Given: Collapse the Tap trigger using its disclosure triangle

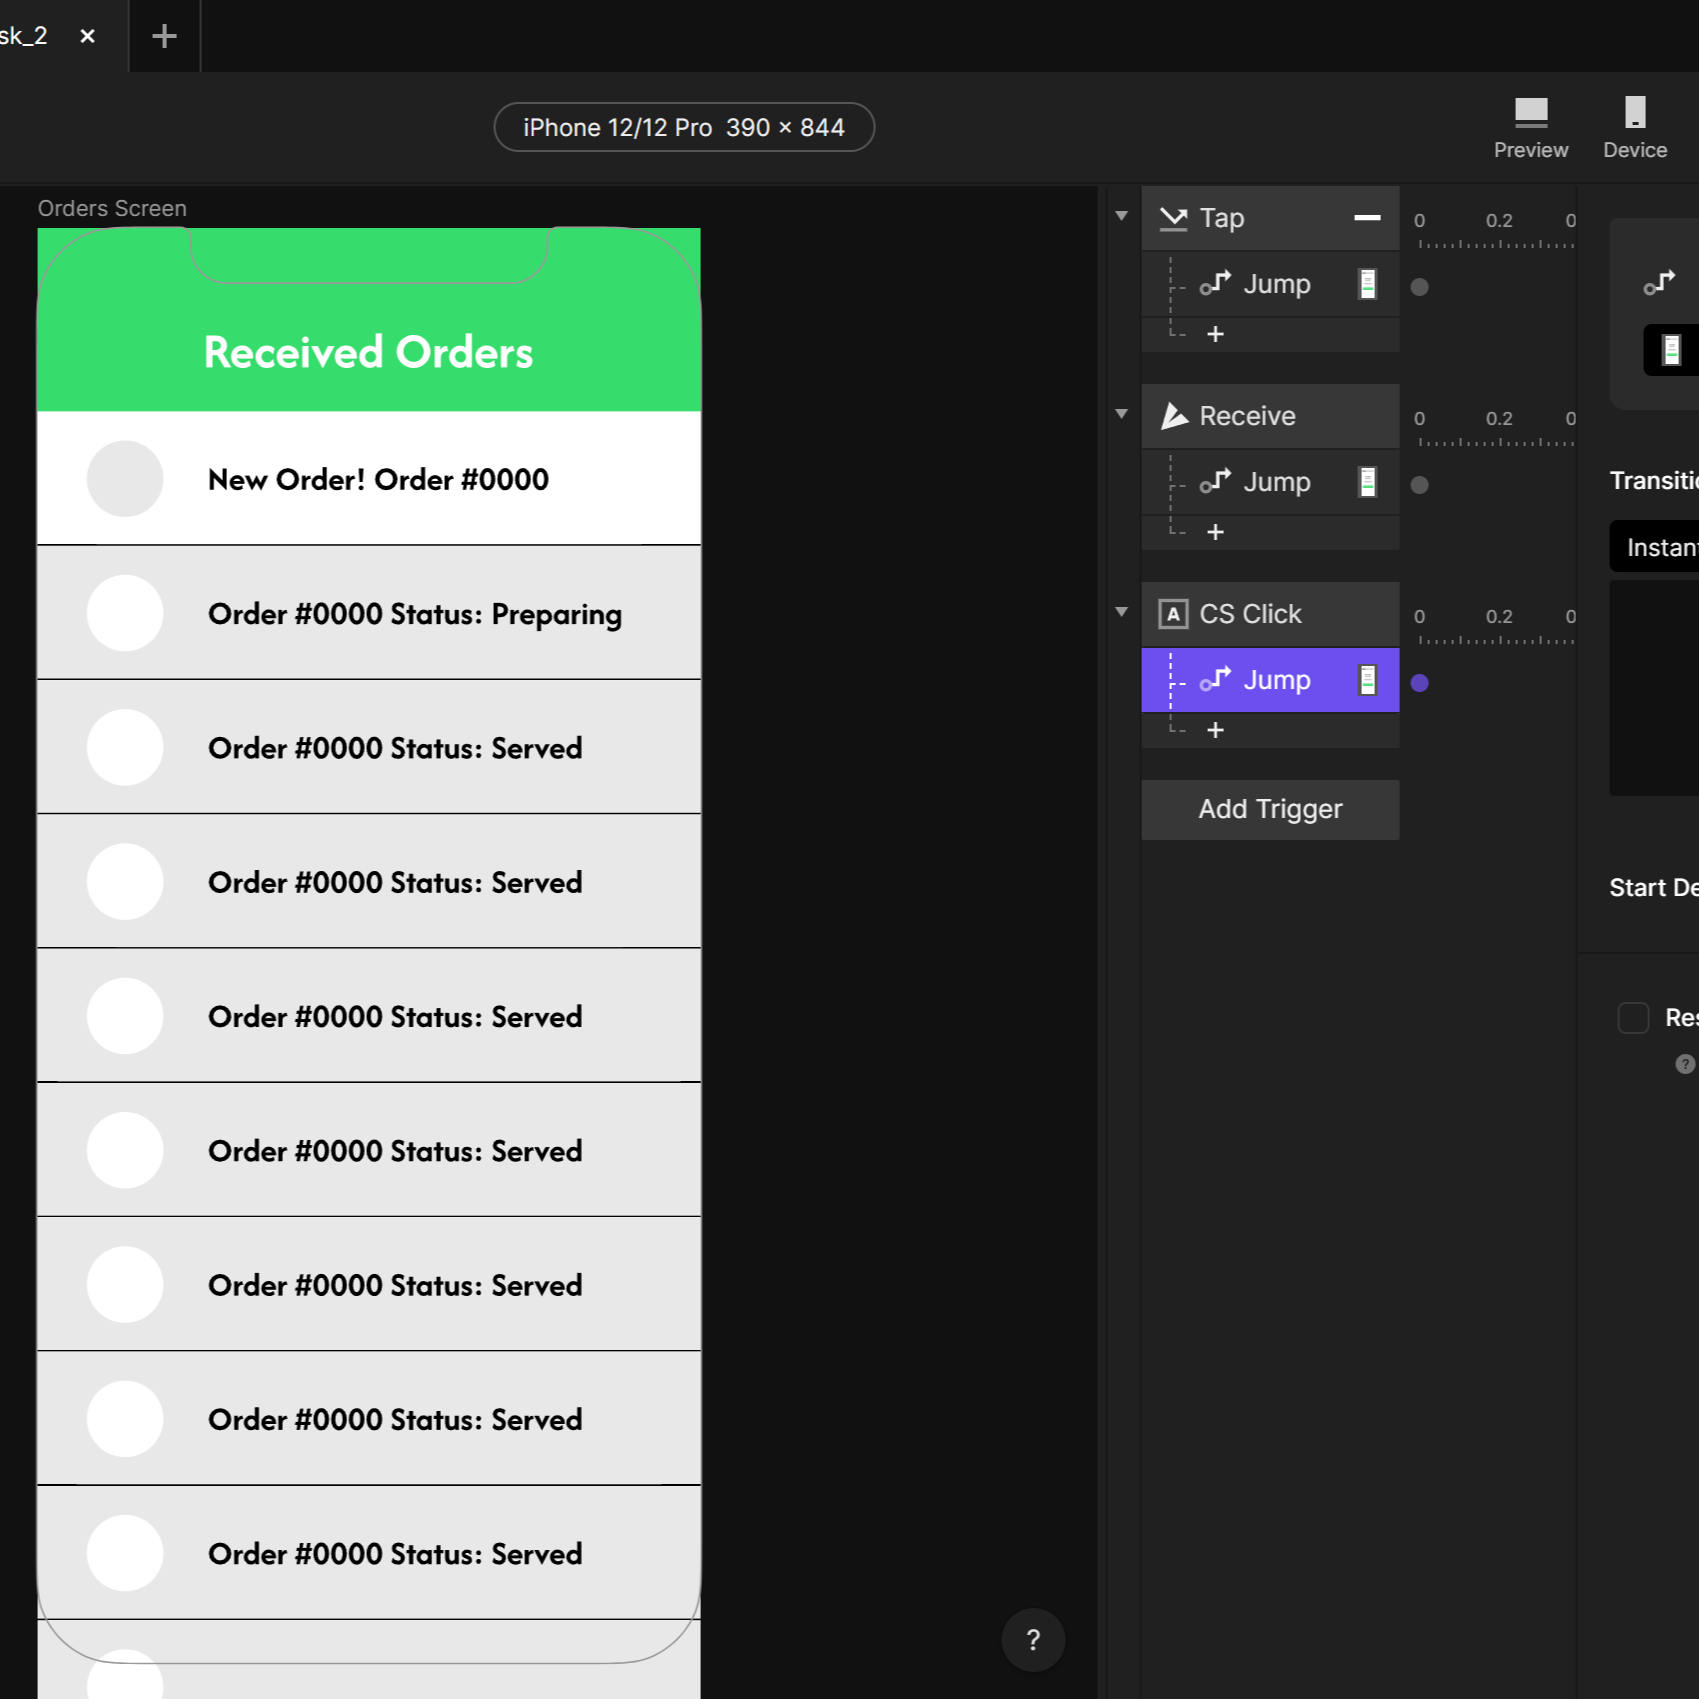Looking at the screenshot, I should click(1120, 215).
